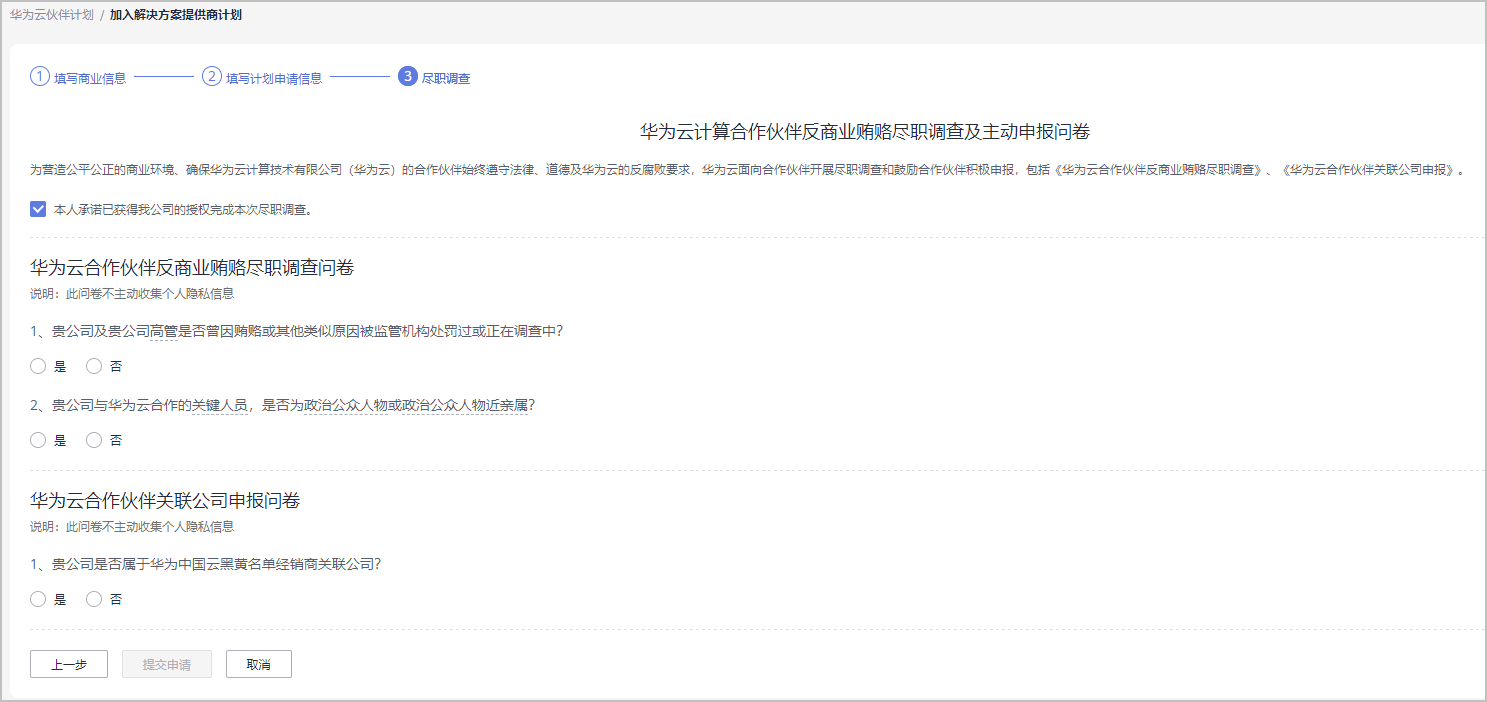Screen dimensions: 1487x702
Task: Open 华为云伙伴计划 breadcrumb link
Action: click(x=52, y=15)
